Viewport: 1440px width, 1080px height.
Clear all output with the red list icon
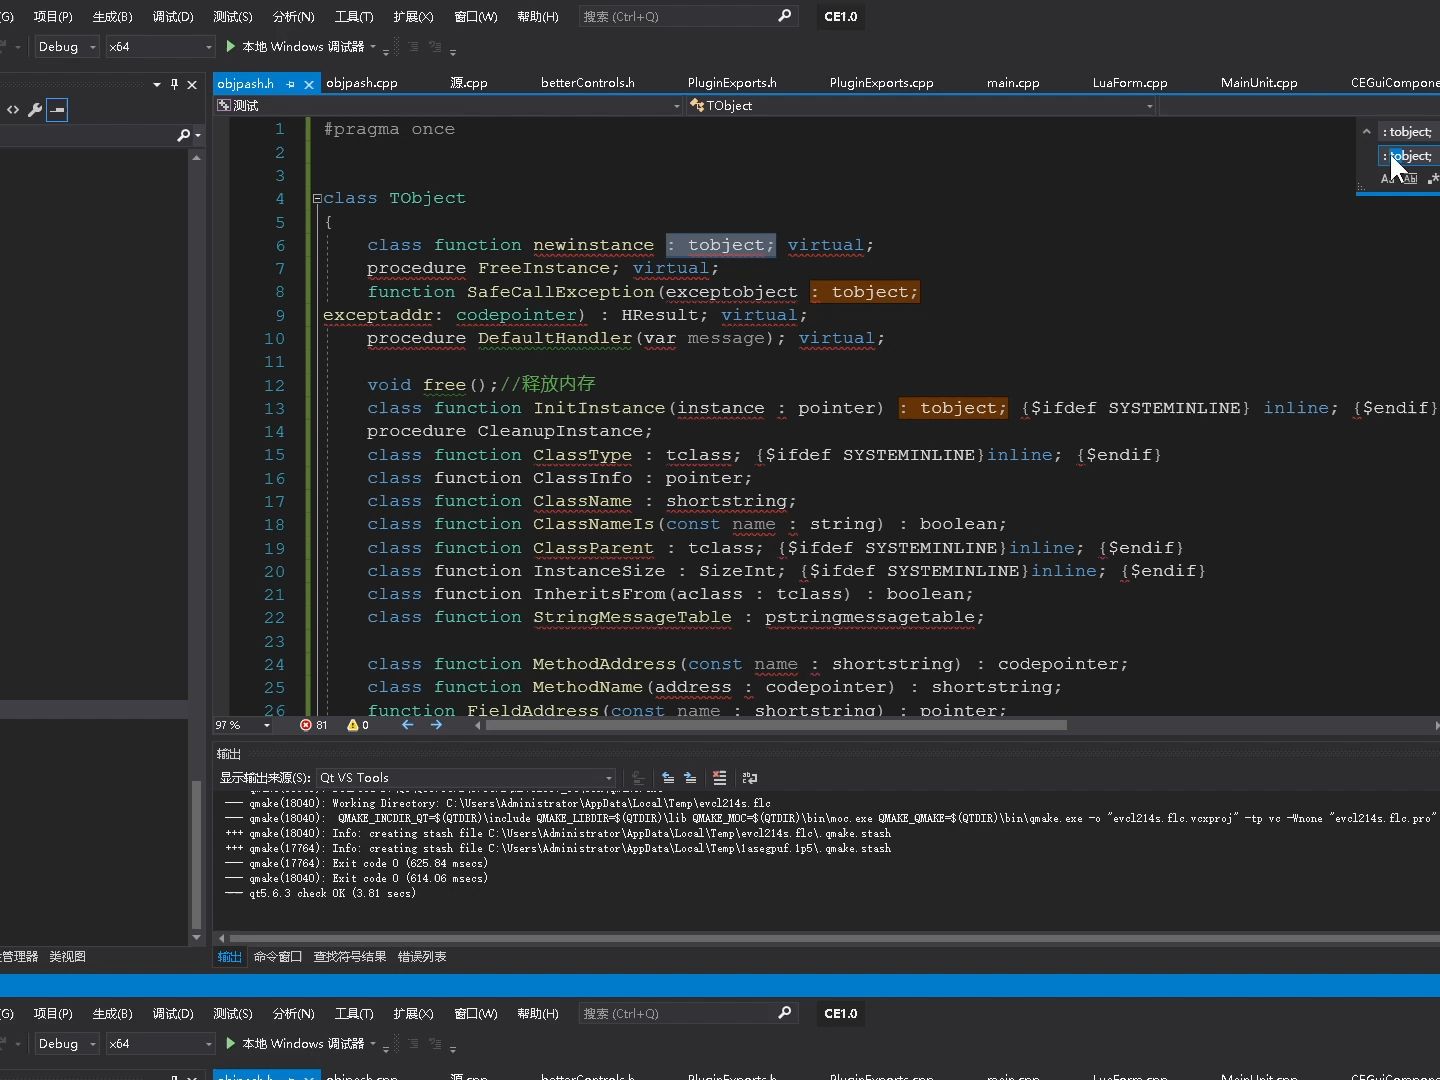click(719, 778)
